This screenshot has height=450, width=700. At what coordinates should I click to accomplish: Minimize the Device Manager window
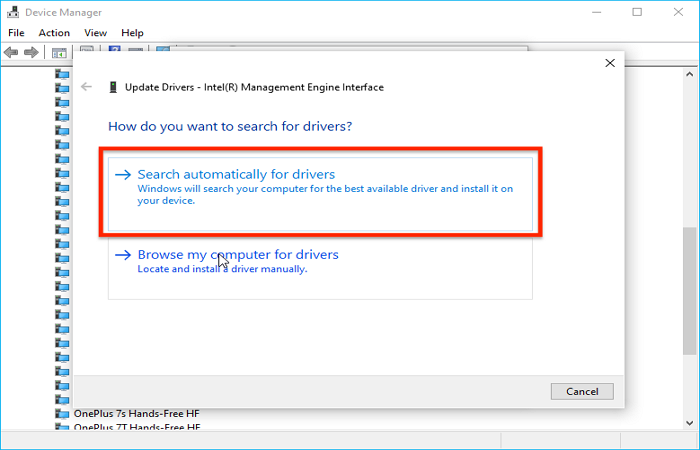(x=591, y=13)
